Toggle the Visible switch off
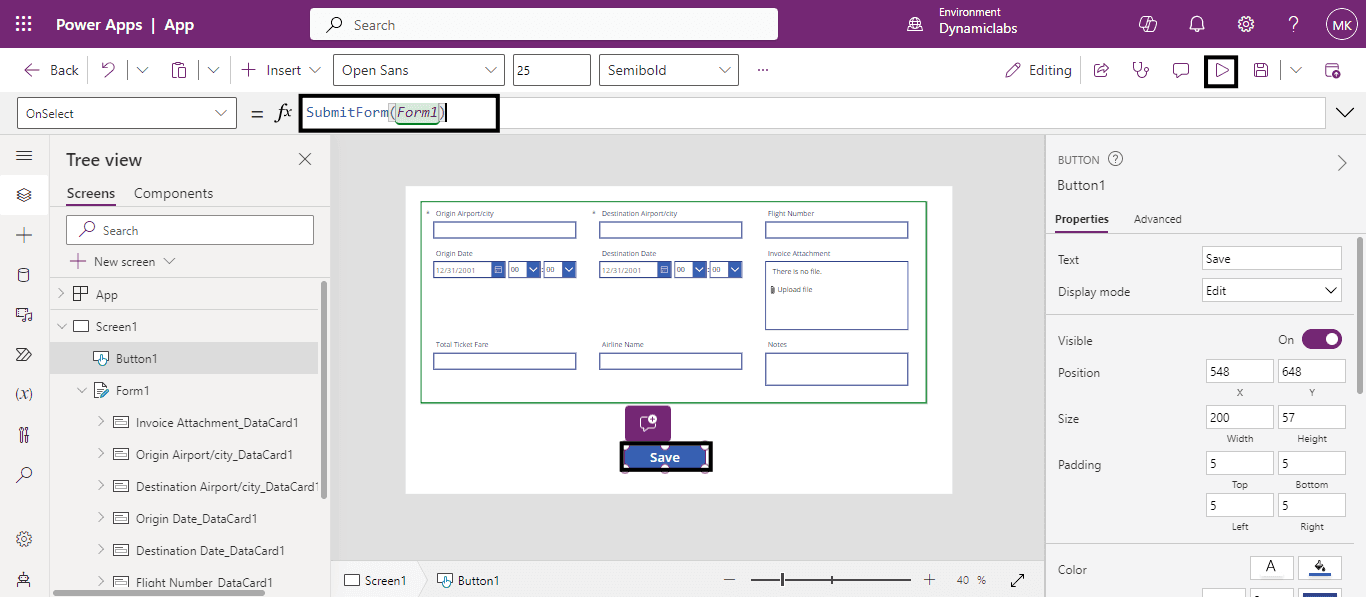Image resolution: width=1366 pixels, height=597 pixels. pyautogui.click(x=1321, y=340)
